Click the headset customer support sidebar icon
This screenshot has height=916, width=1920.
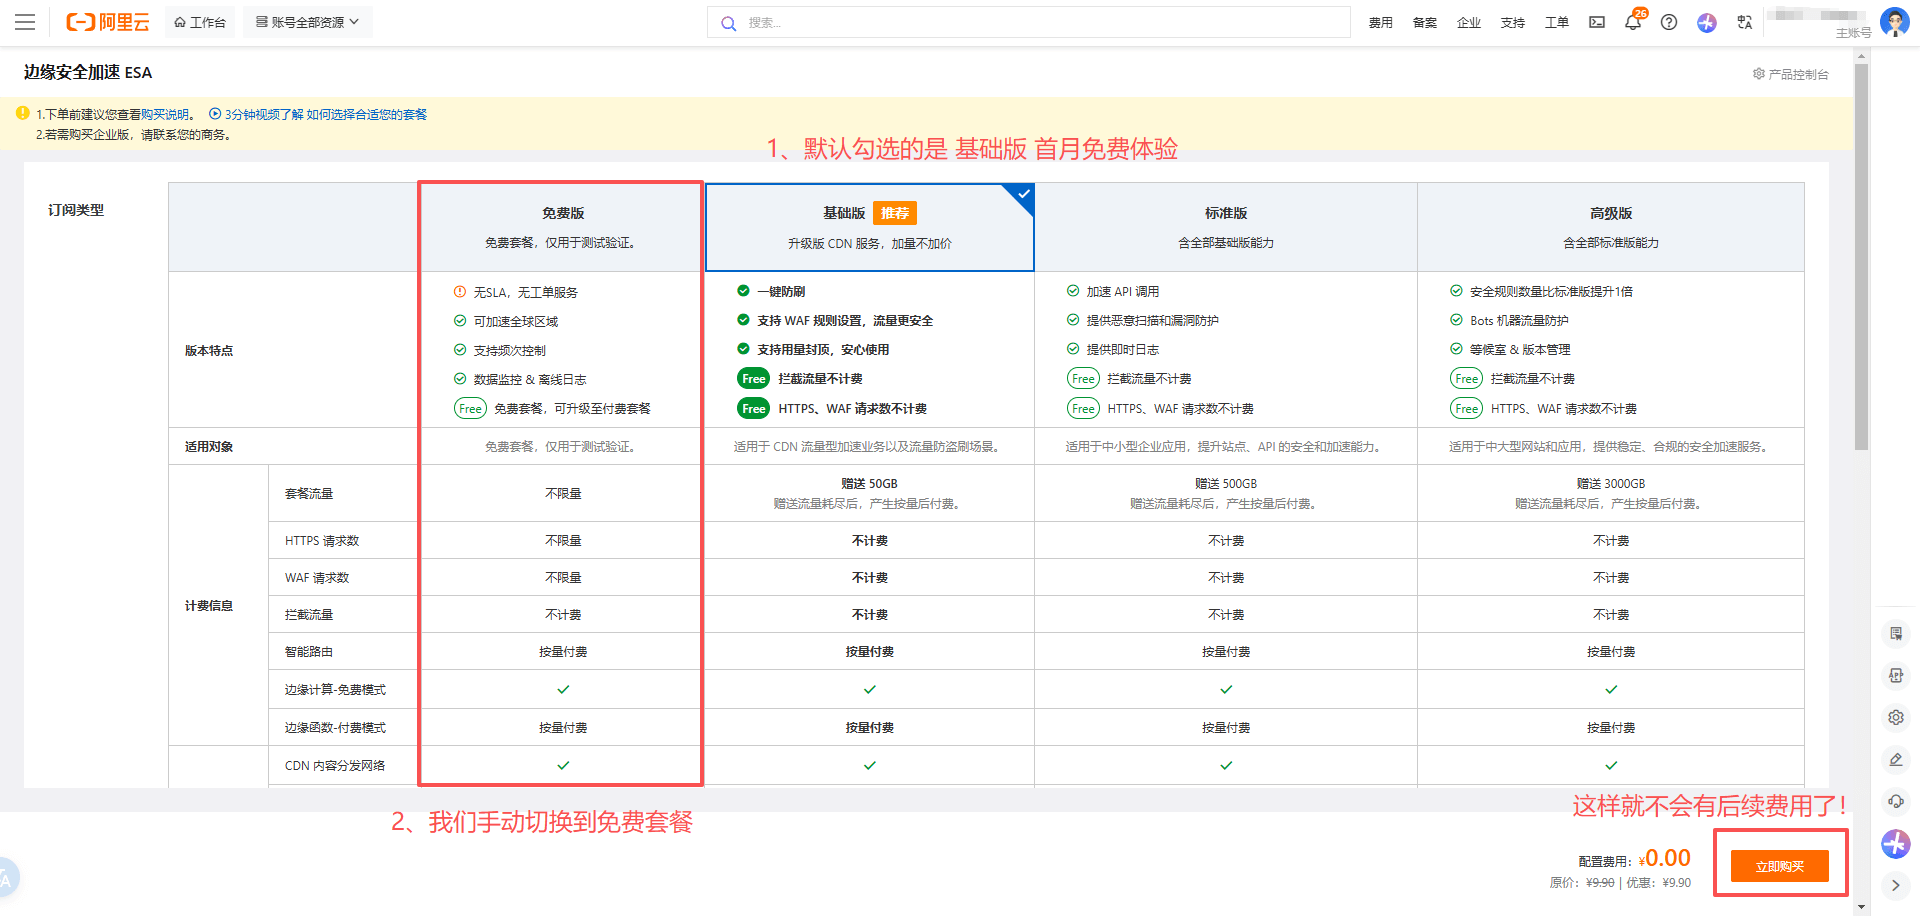1895,801
